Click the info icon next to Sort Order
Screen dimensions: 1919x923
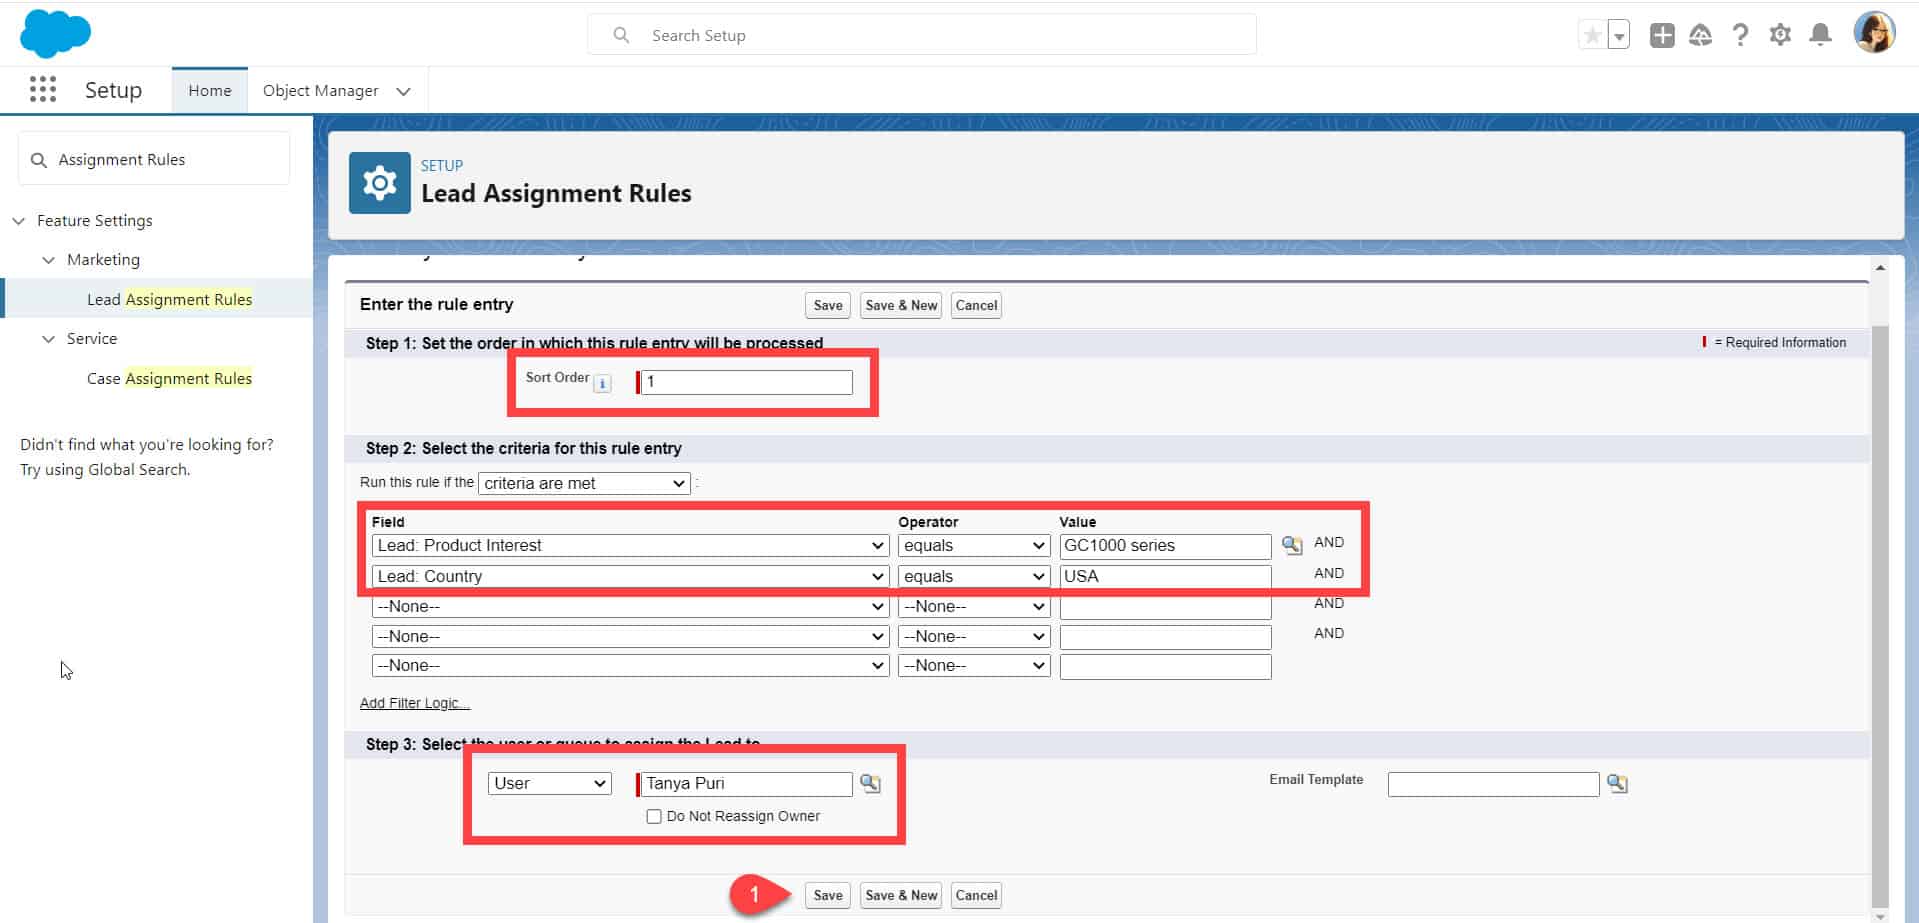click(602, 382)
